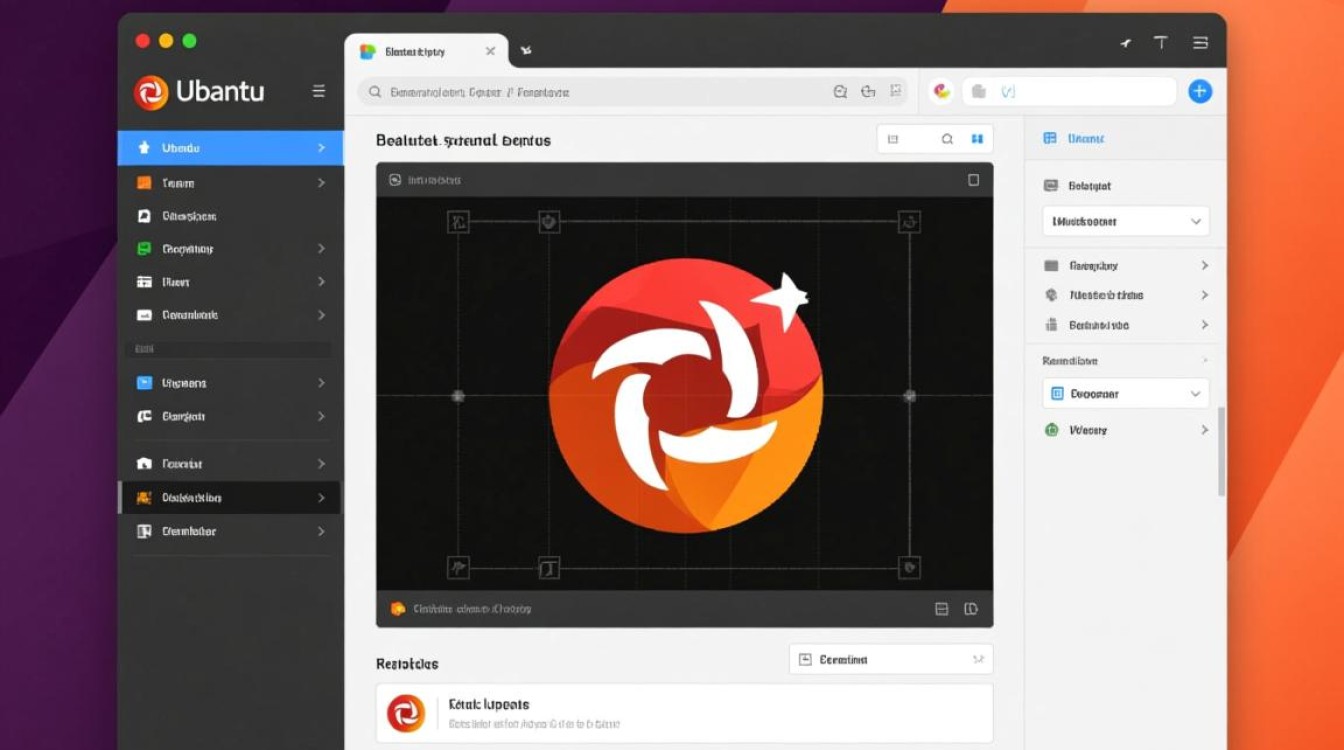Image resolution: width=1344 pixels, height=750 pixels.
Task: Click the multicolor circle icon beside the search bar
Action: tap(941, 91)
